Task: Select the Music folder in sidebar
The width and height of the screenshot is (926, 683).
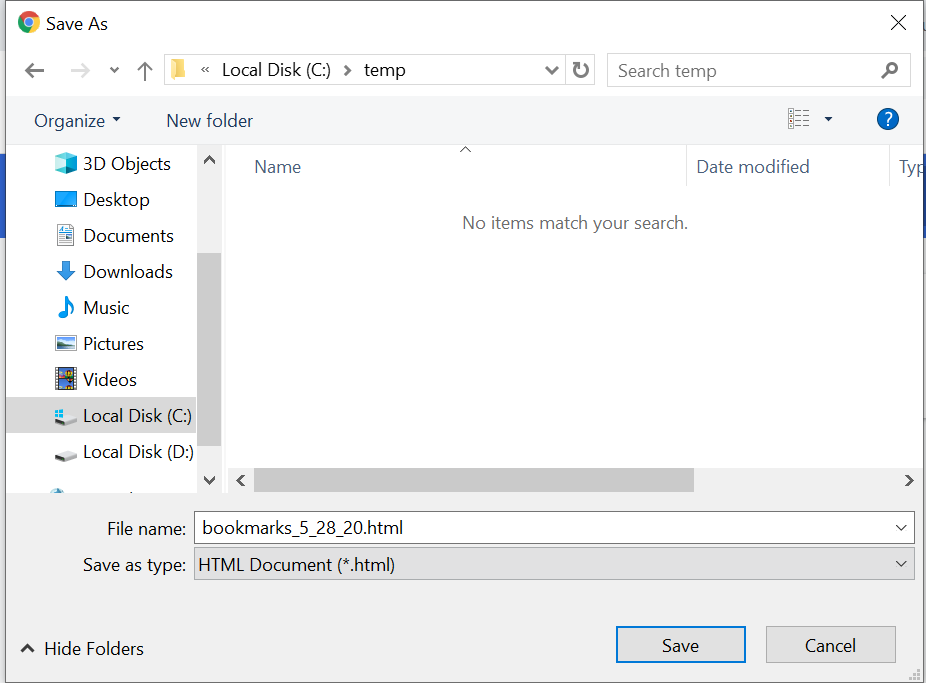Action: pyautogui.click(x=106, y=308)
